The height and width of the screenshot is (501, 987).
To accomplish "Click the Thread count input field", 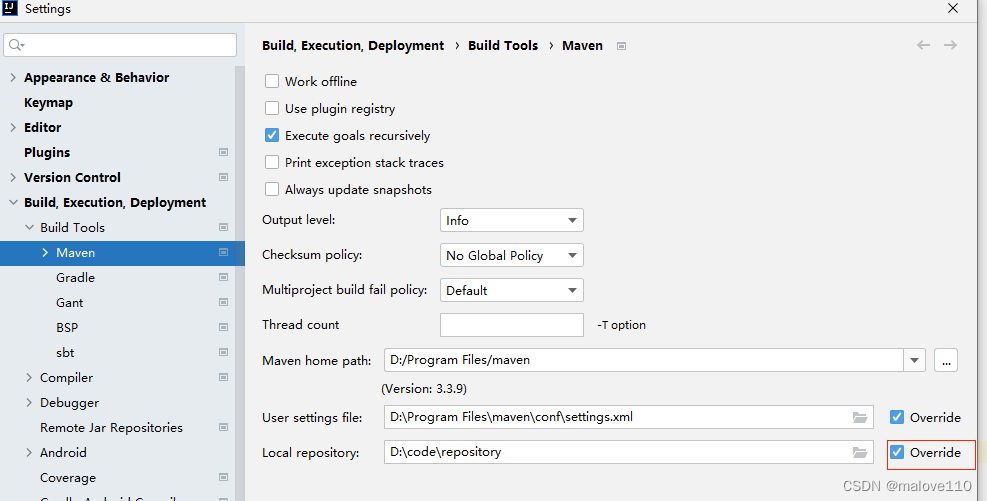I will tap(512, 325).
